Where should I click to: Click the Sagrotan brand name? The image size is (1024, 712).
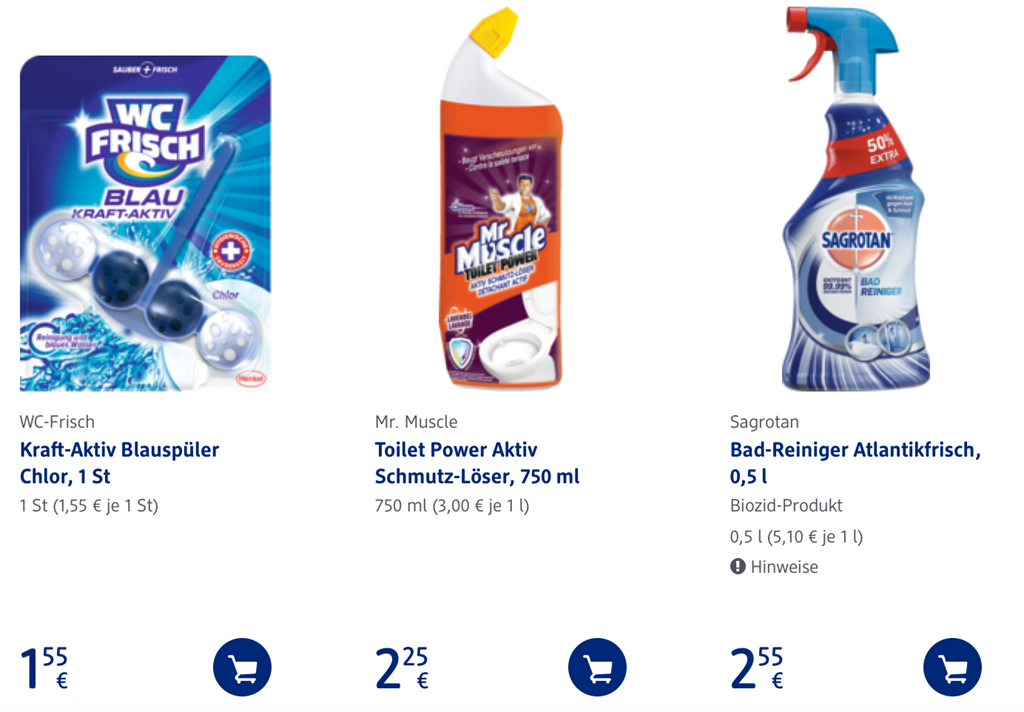coord(764,422)
